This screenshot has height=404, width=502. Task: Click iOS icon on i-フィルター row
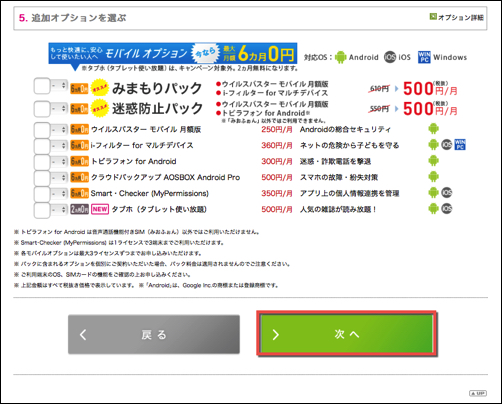(x=447, y=145)
